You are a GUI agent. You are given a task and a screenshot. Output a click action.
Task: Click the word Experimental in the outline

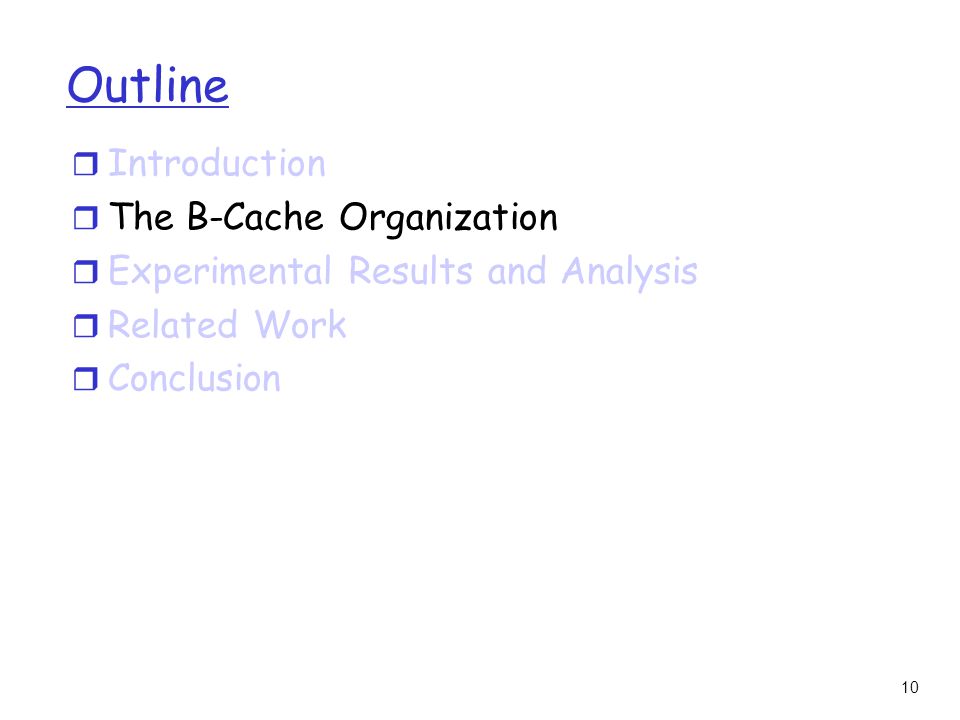tap(220, 272)
